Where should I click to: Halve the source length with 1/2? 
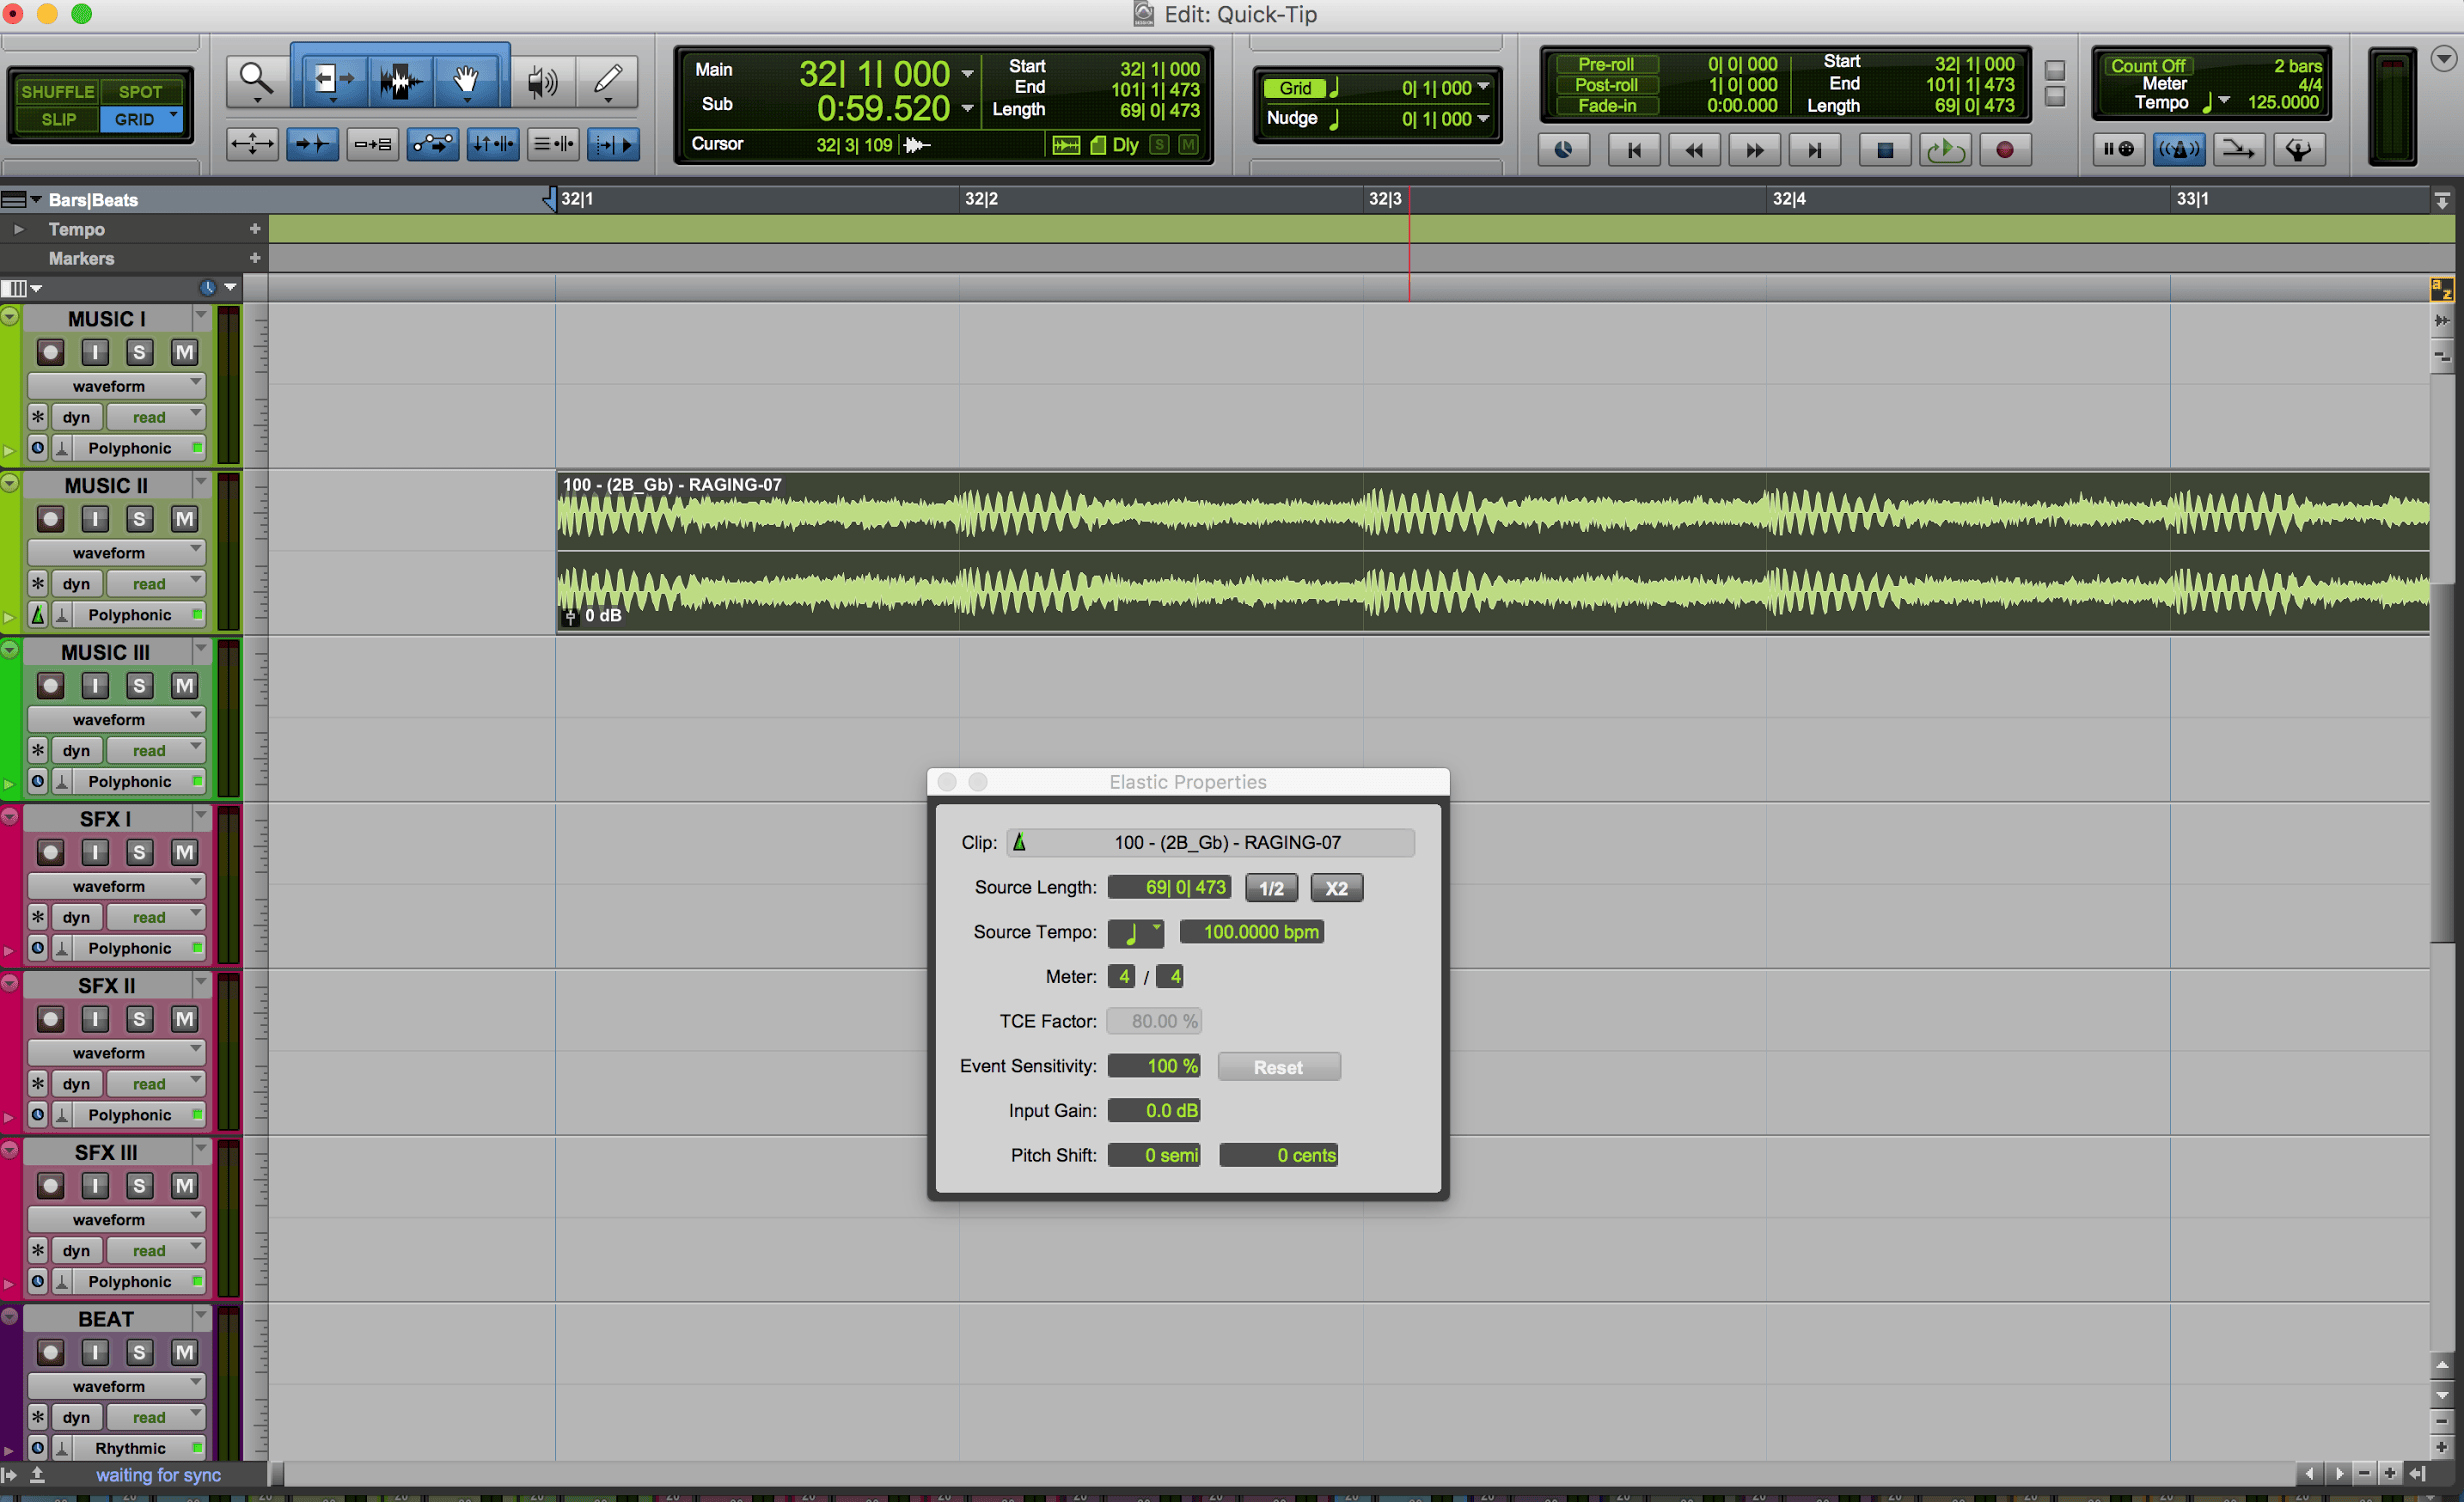pos(1271,888)
